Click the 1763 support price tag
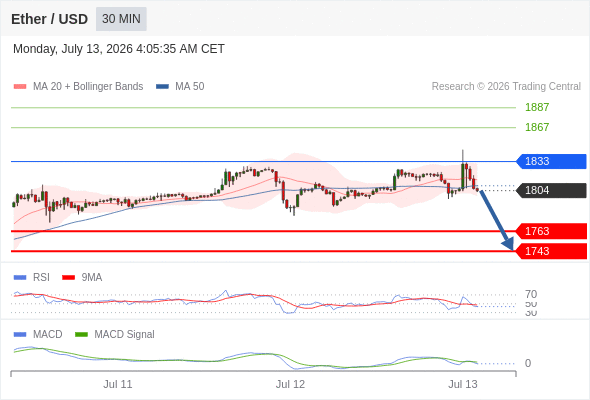The height and width of the screenshot is (400, 590). coord(551,231)
